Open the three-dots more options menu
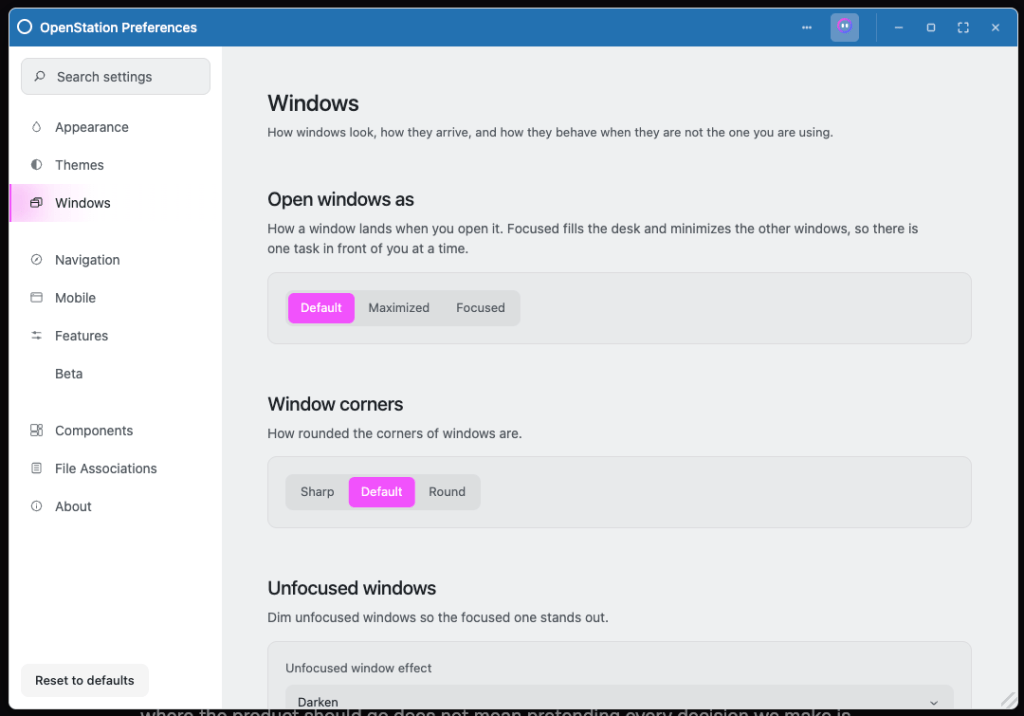This screenshot has height=716, width=1024. 807,27
